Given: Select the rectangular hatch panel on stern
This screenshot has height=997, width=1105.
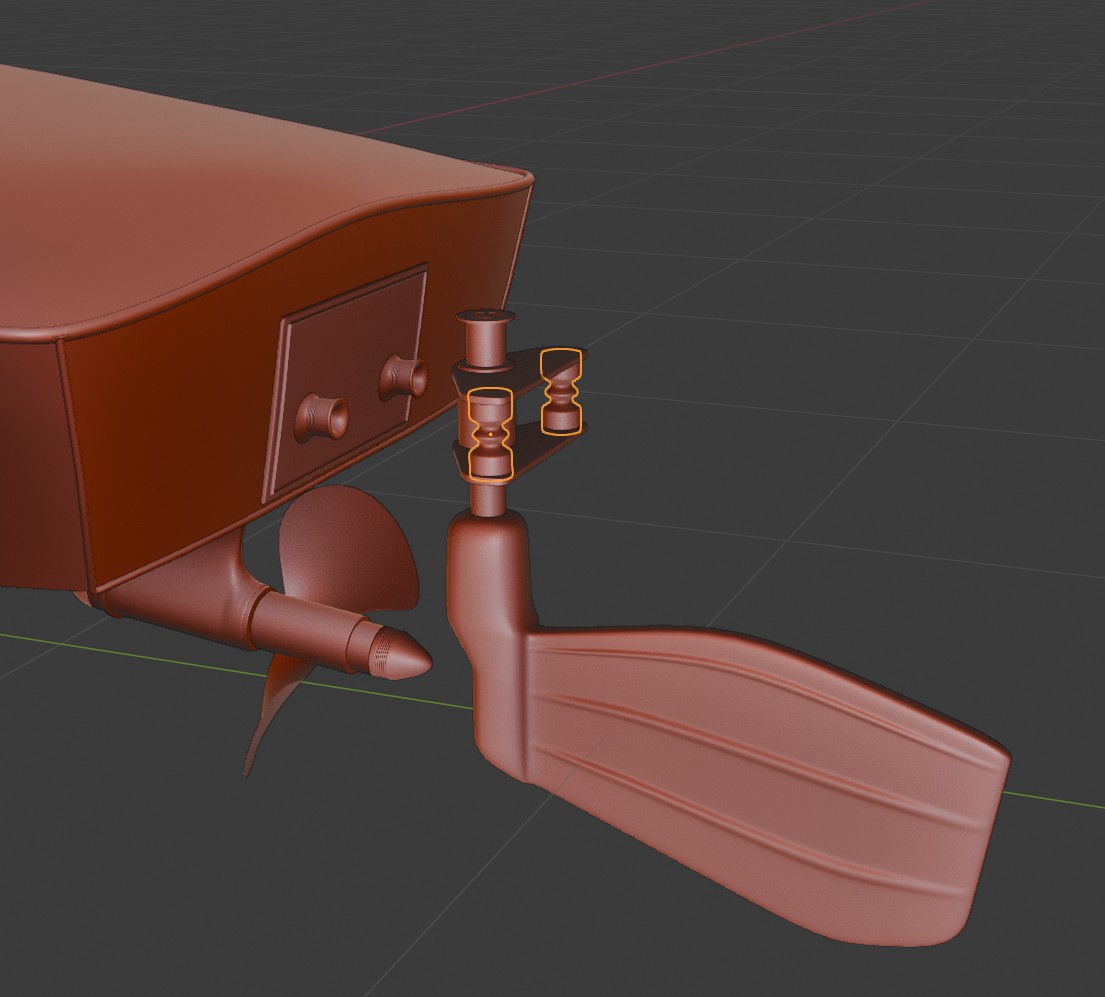Looking at the screenshot, I should click(347, 382).
